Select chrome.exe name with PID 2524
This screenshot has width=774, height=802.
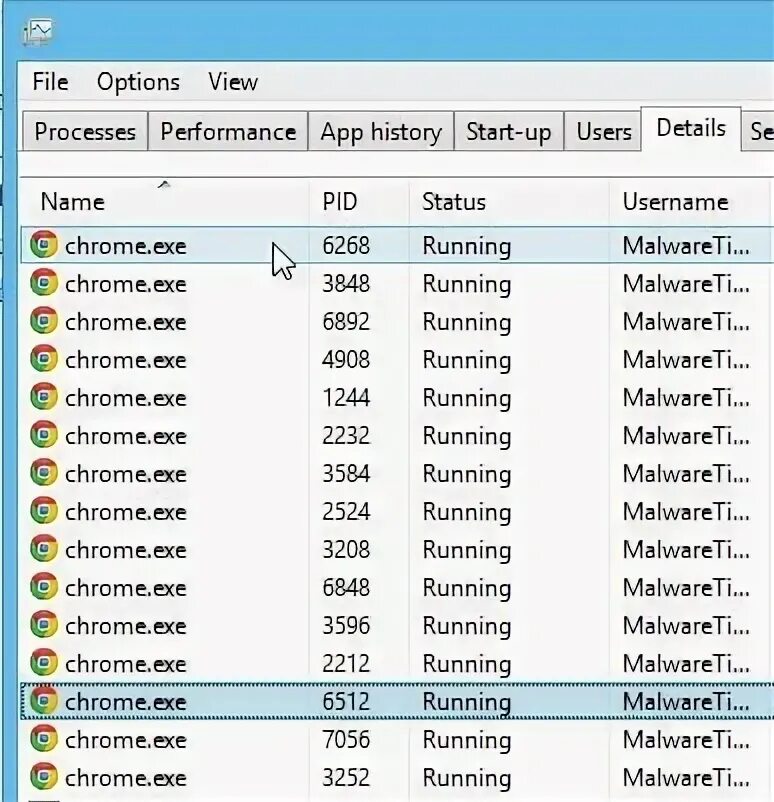(126, 512)
